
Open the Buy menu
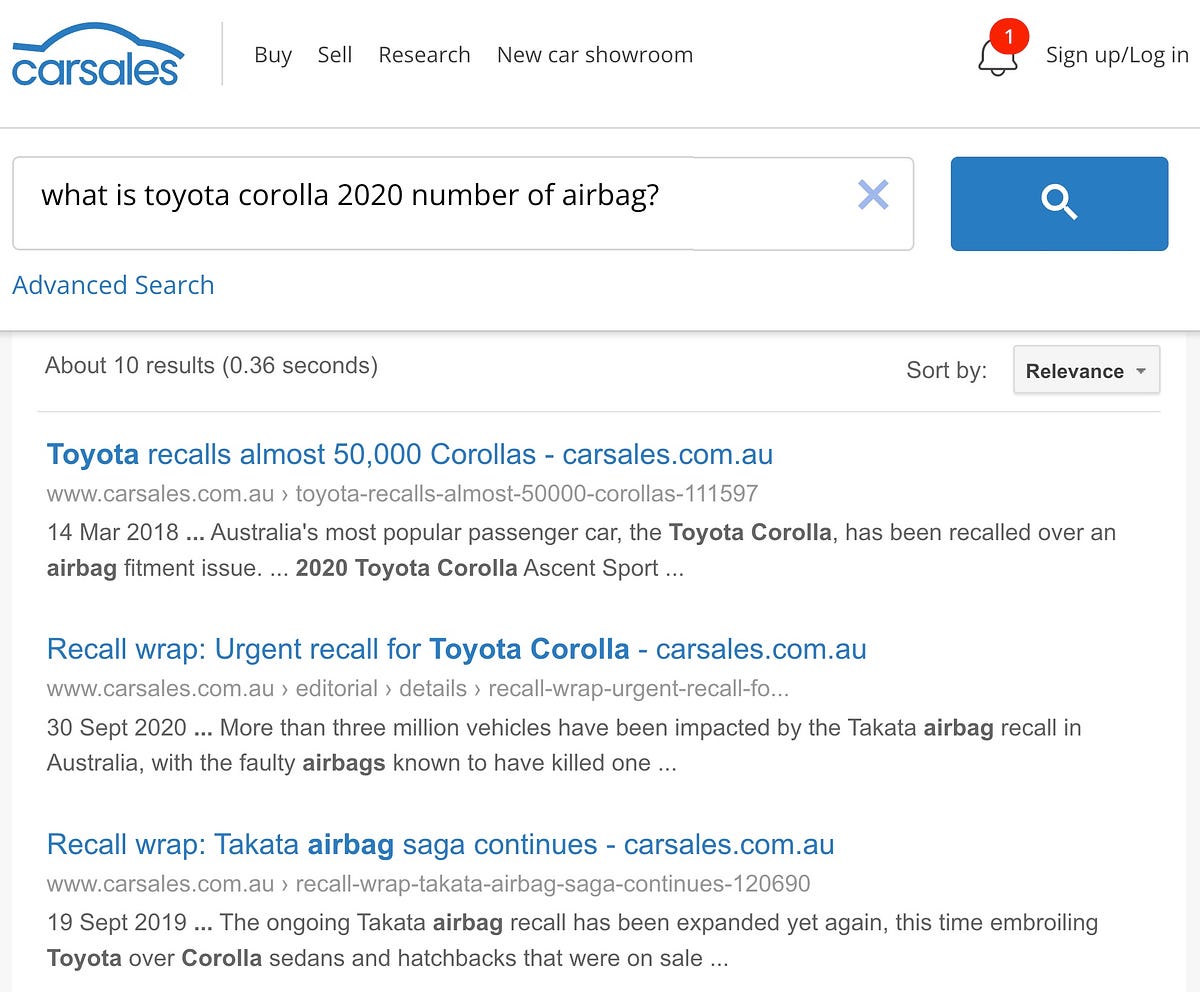[273, 55]
